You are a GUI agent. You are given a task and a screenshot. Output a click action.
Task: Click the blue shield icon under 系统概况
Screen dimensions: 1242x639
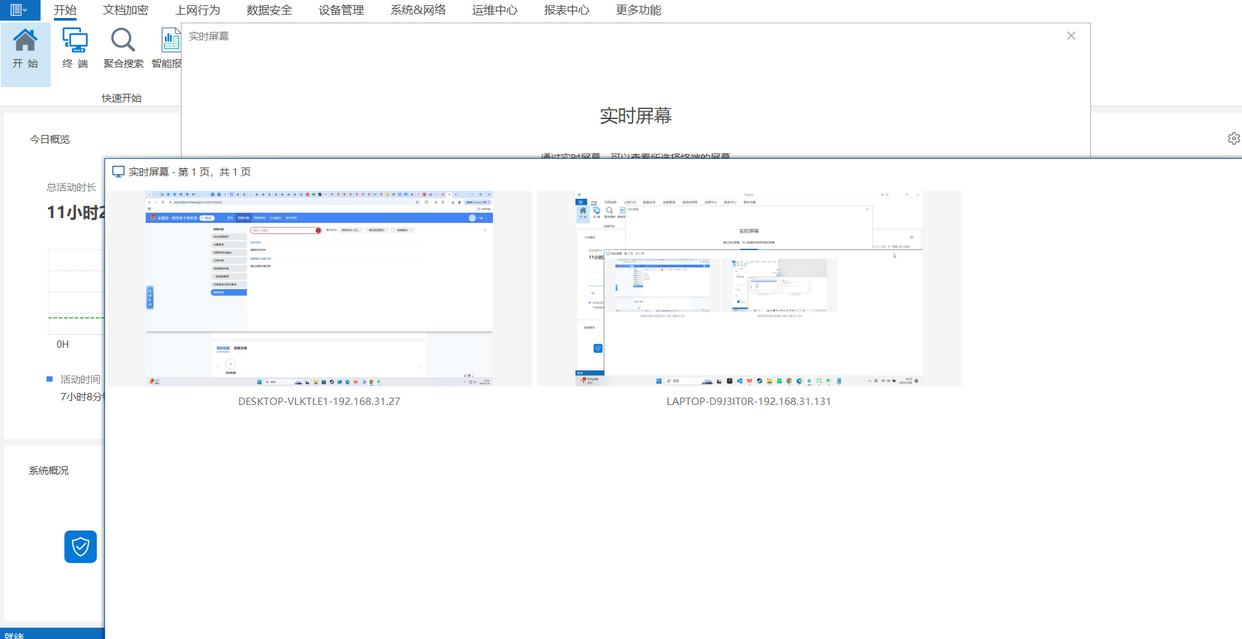(x=81, y=546)
